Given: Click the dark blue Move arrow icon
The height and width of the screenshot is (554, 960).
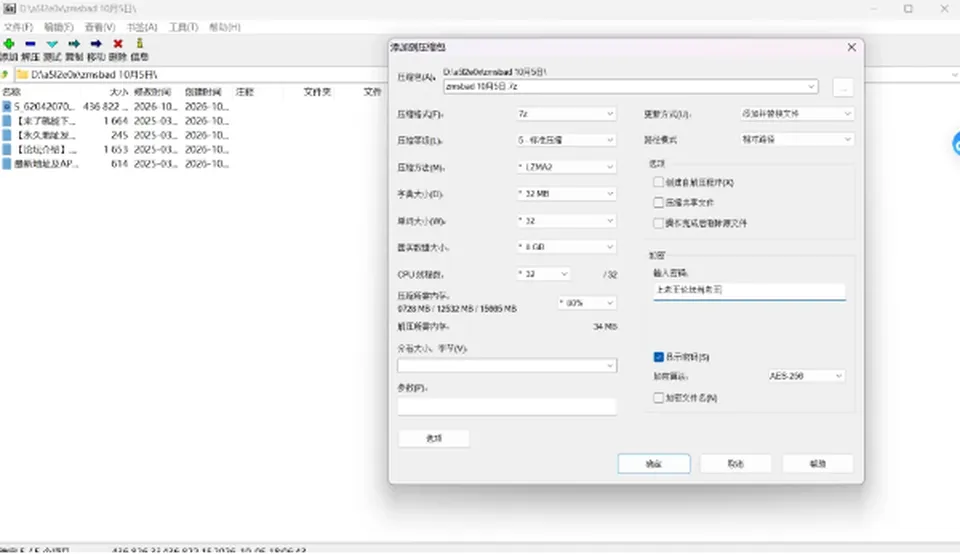Looking at the screenshot, I should (96, 43).
